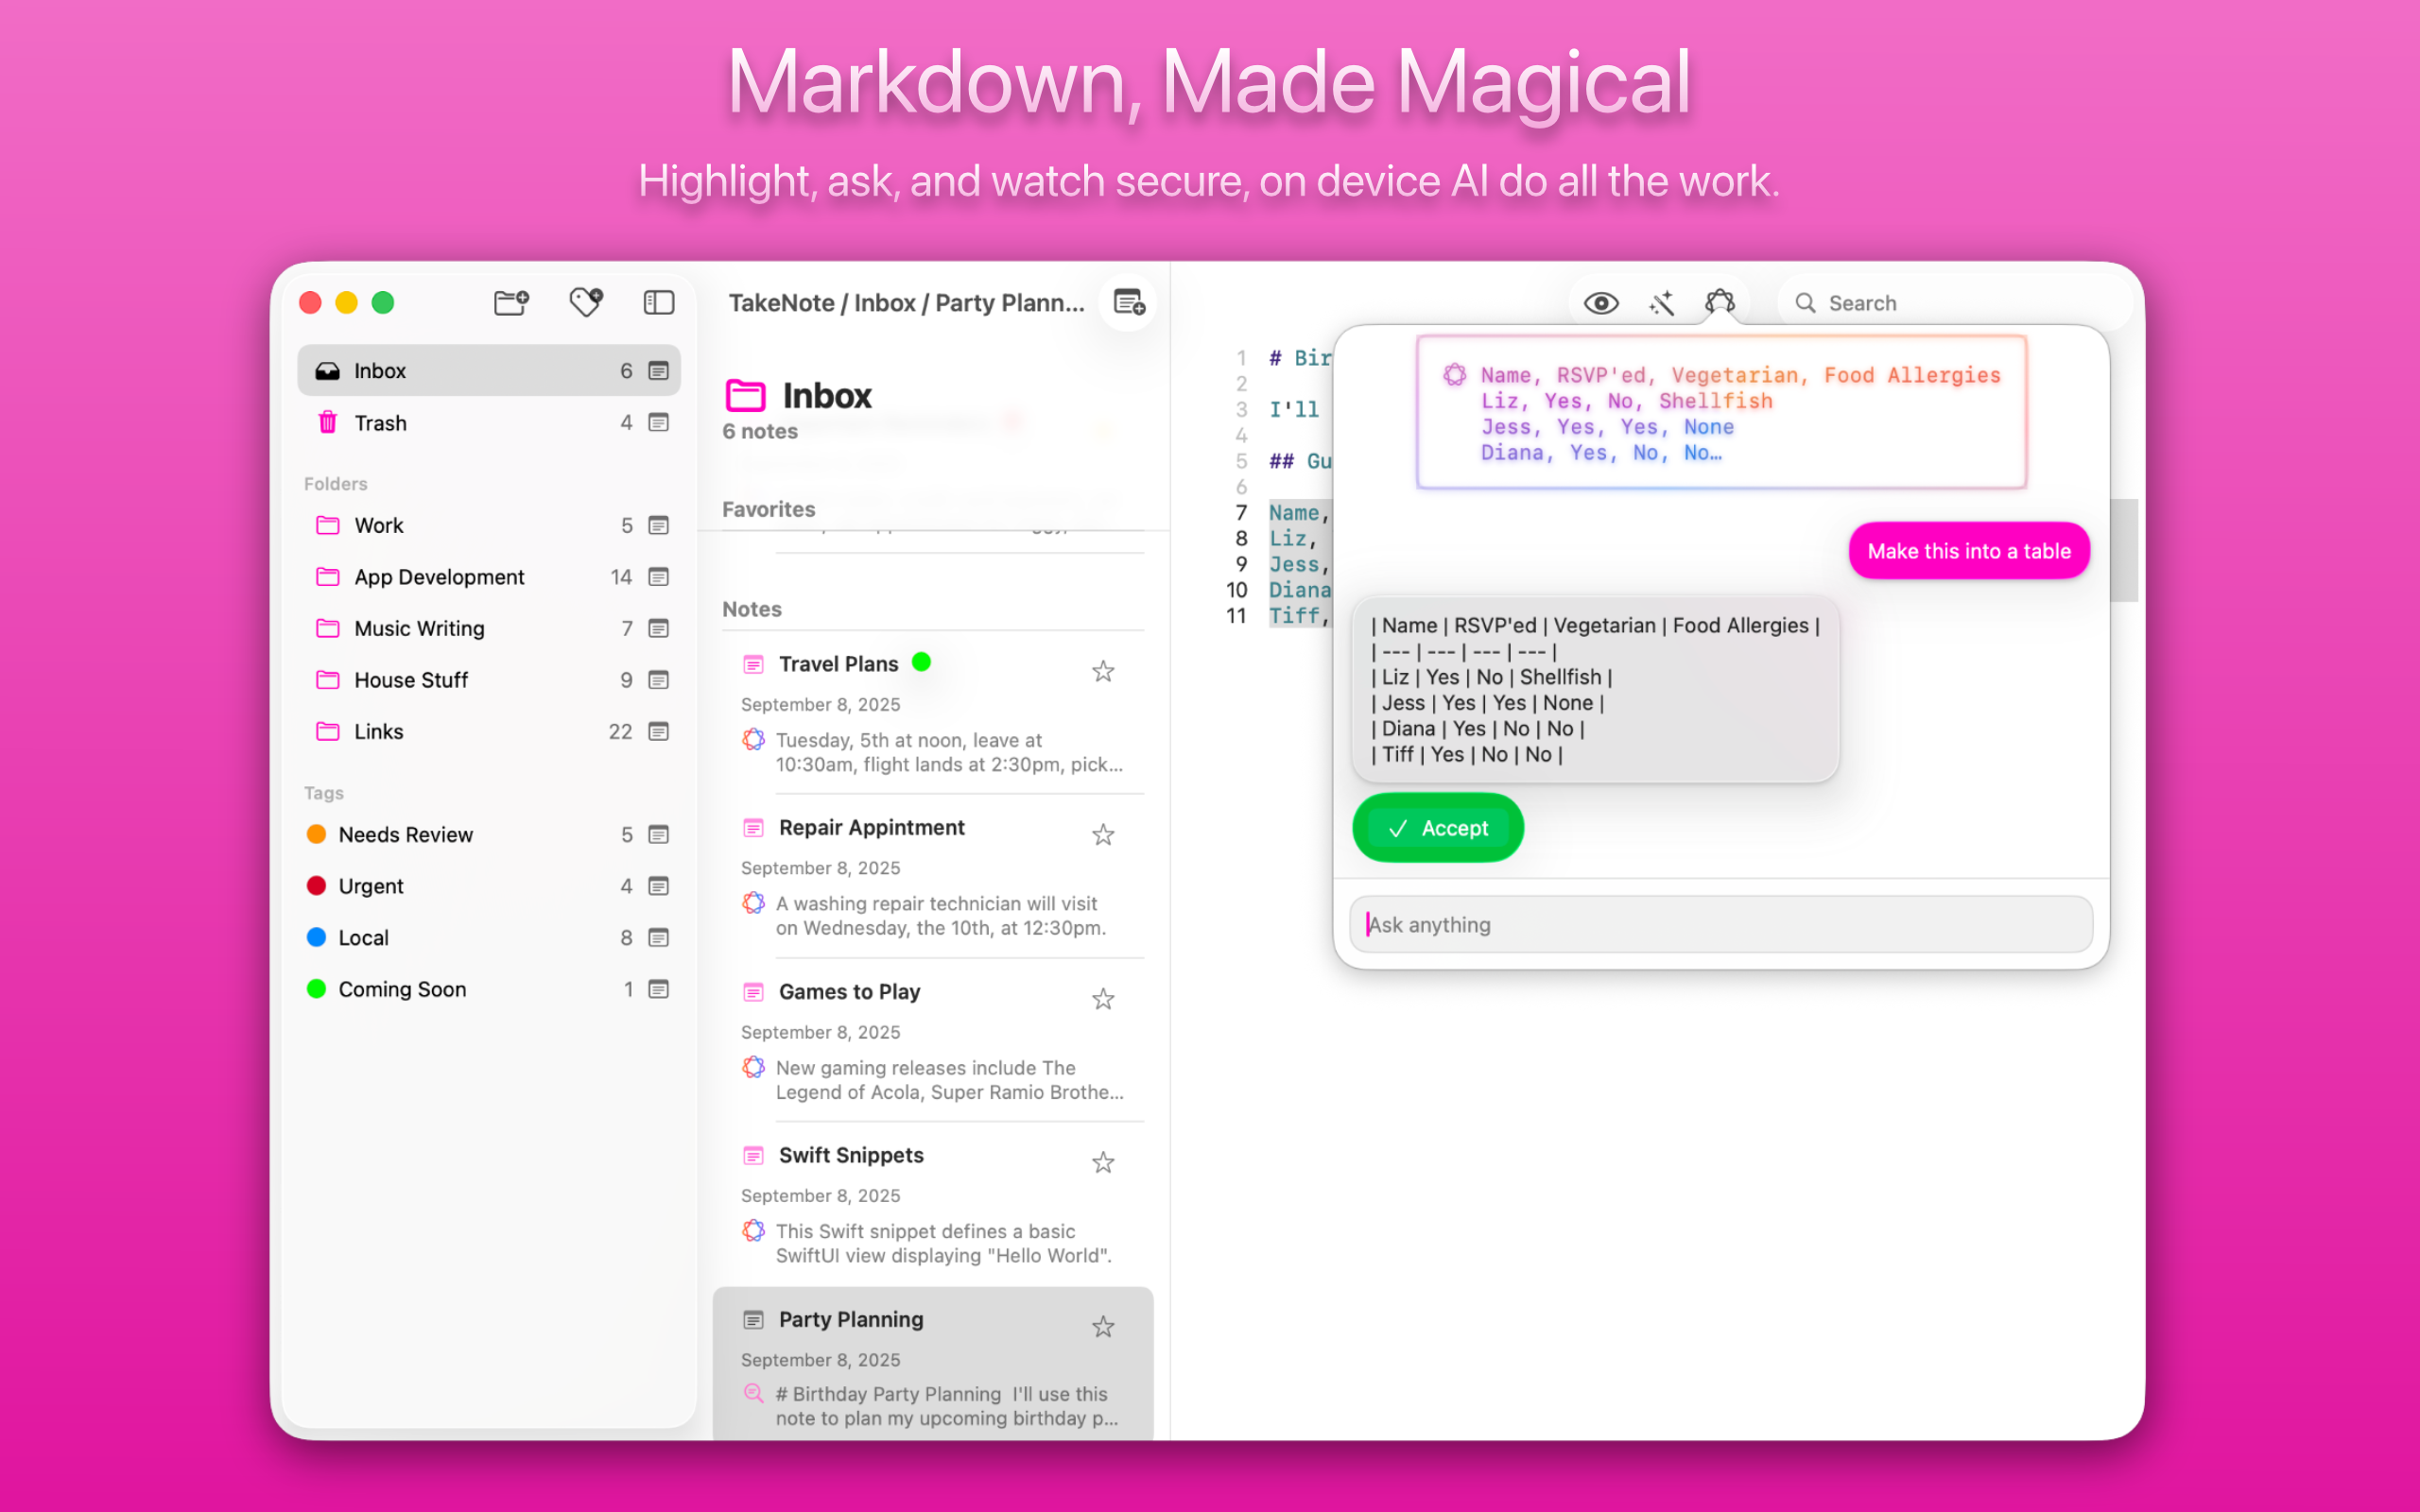Click the blue Local color dot
Viewport: 2420px width, 1512px height.
click(x=316, y=937)
